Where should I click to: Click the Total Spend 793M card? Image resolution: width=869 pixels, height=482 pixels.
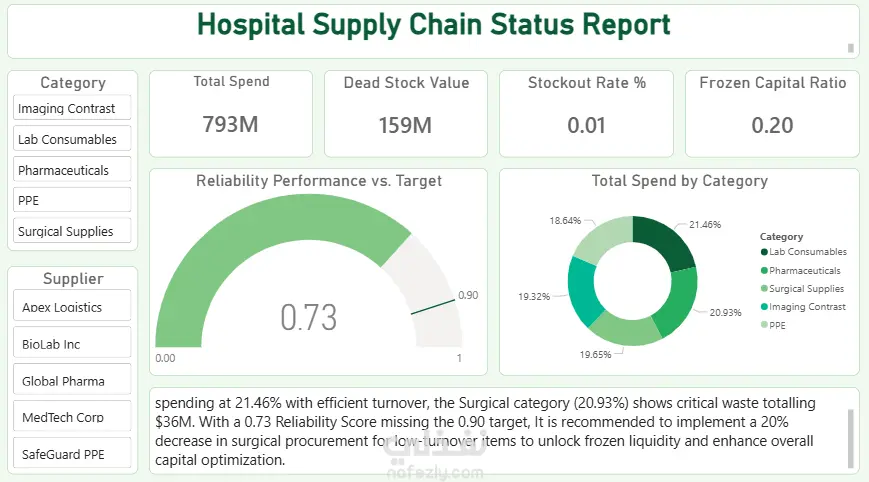tap(231, 112)
